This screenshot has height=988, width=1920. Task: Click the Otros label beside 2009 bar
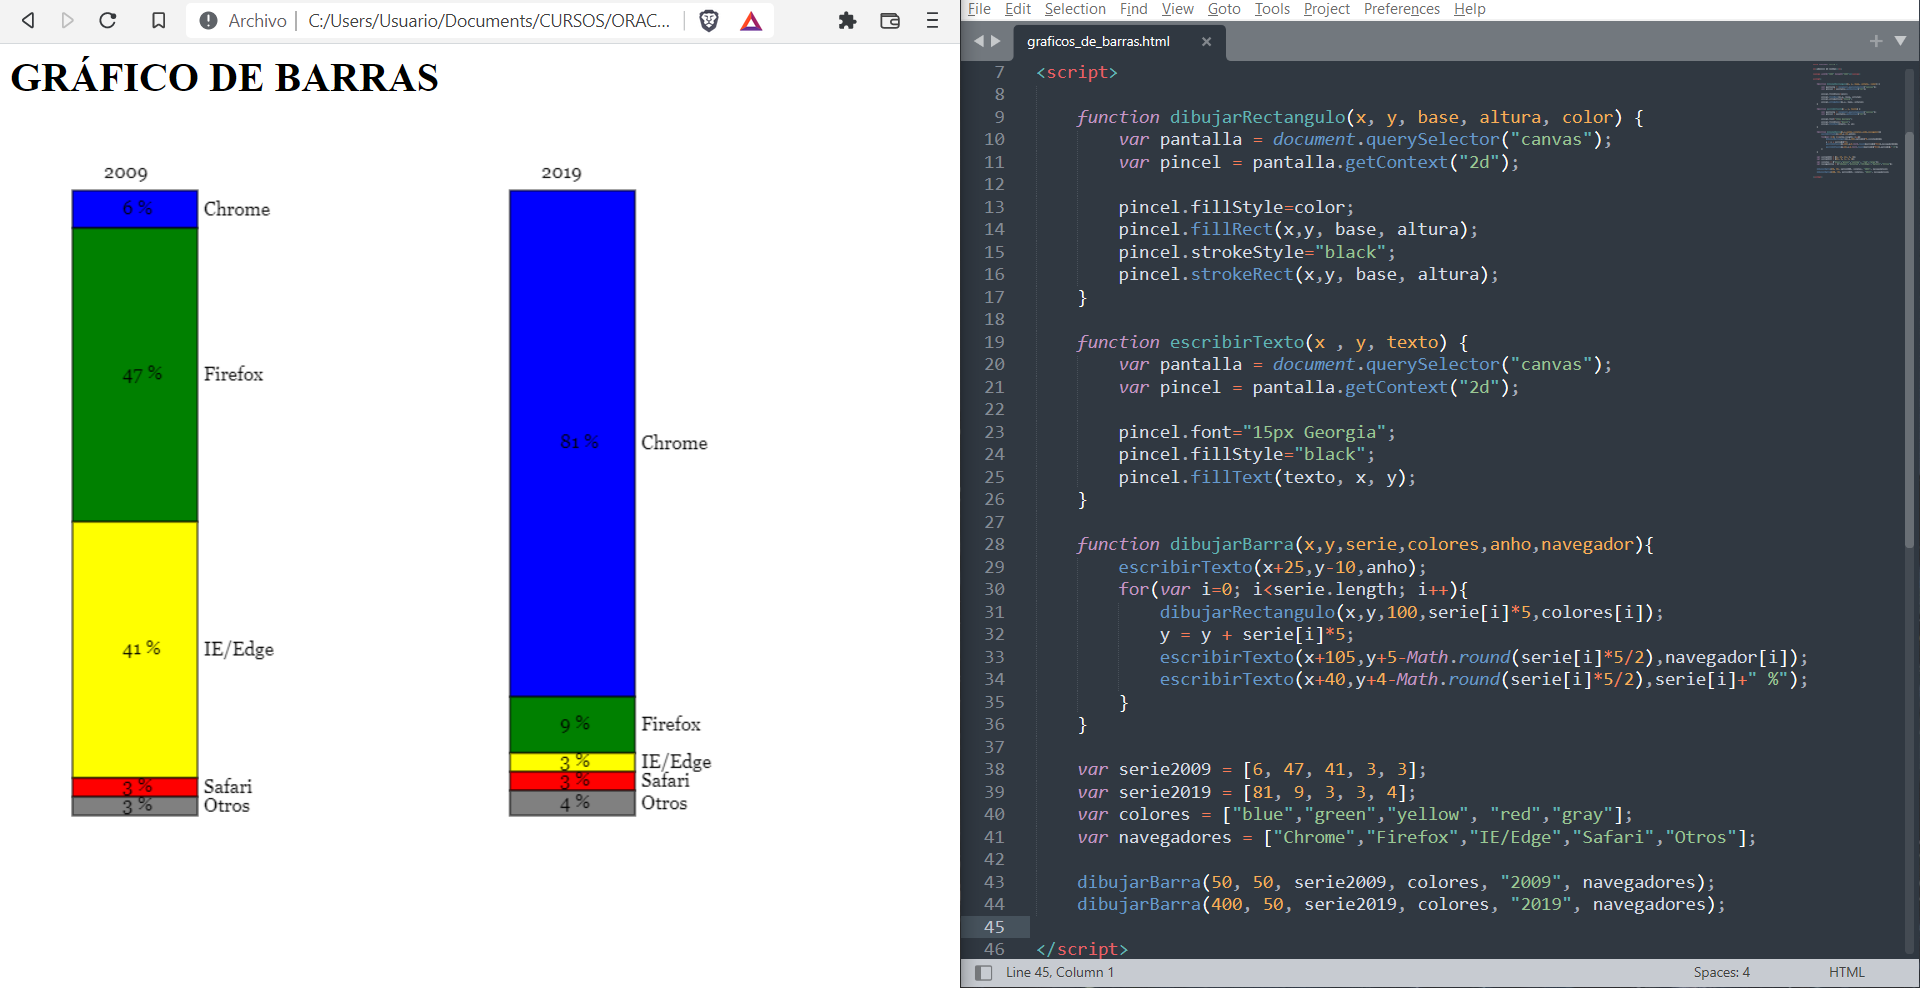click(227, 806)
